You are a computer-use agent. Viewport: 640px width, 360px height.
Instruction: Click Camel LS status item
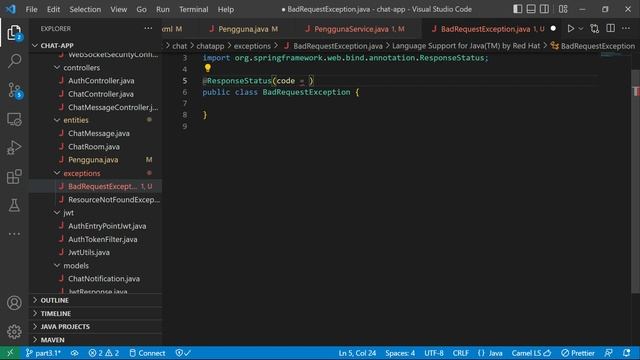[531, 353]
